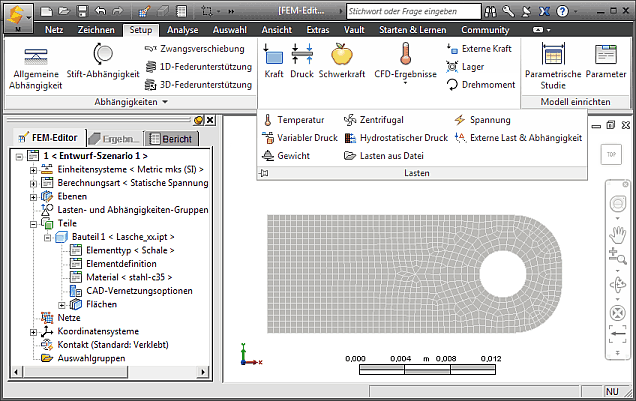Expand the Einheitensysteme tree node
Image resolution: width=636 pixels, height=401 pixels.
coord(34,170)
